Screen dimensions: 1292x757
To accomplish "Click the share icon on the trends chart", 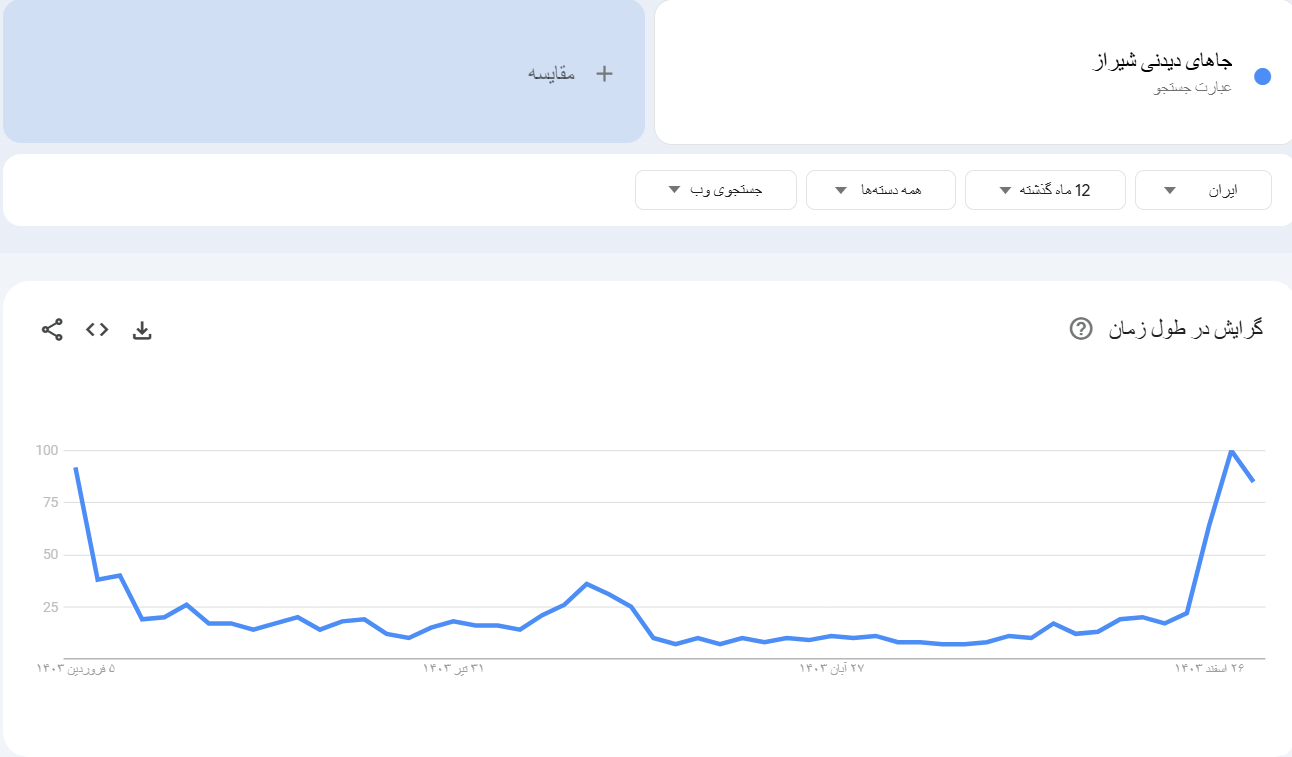I will (x=52, y=330).
